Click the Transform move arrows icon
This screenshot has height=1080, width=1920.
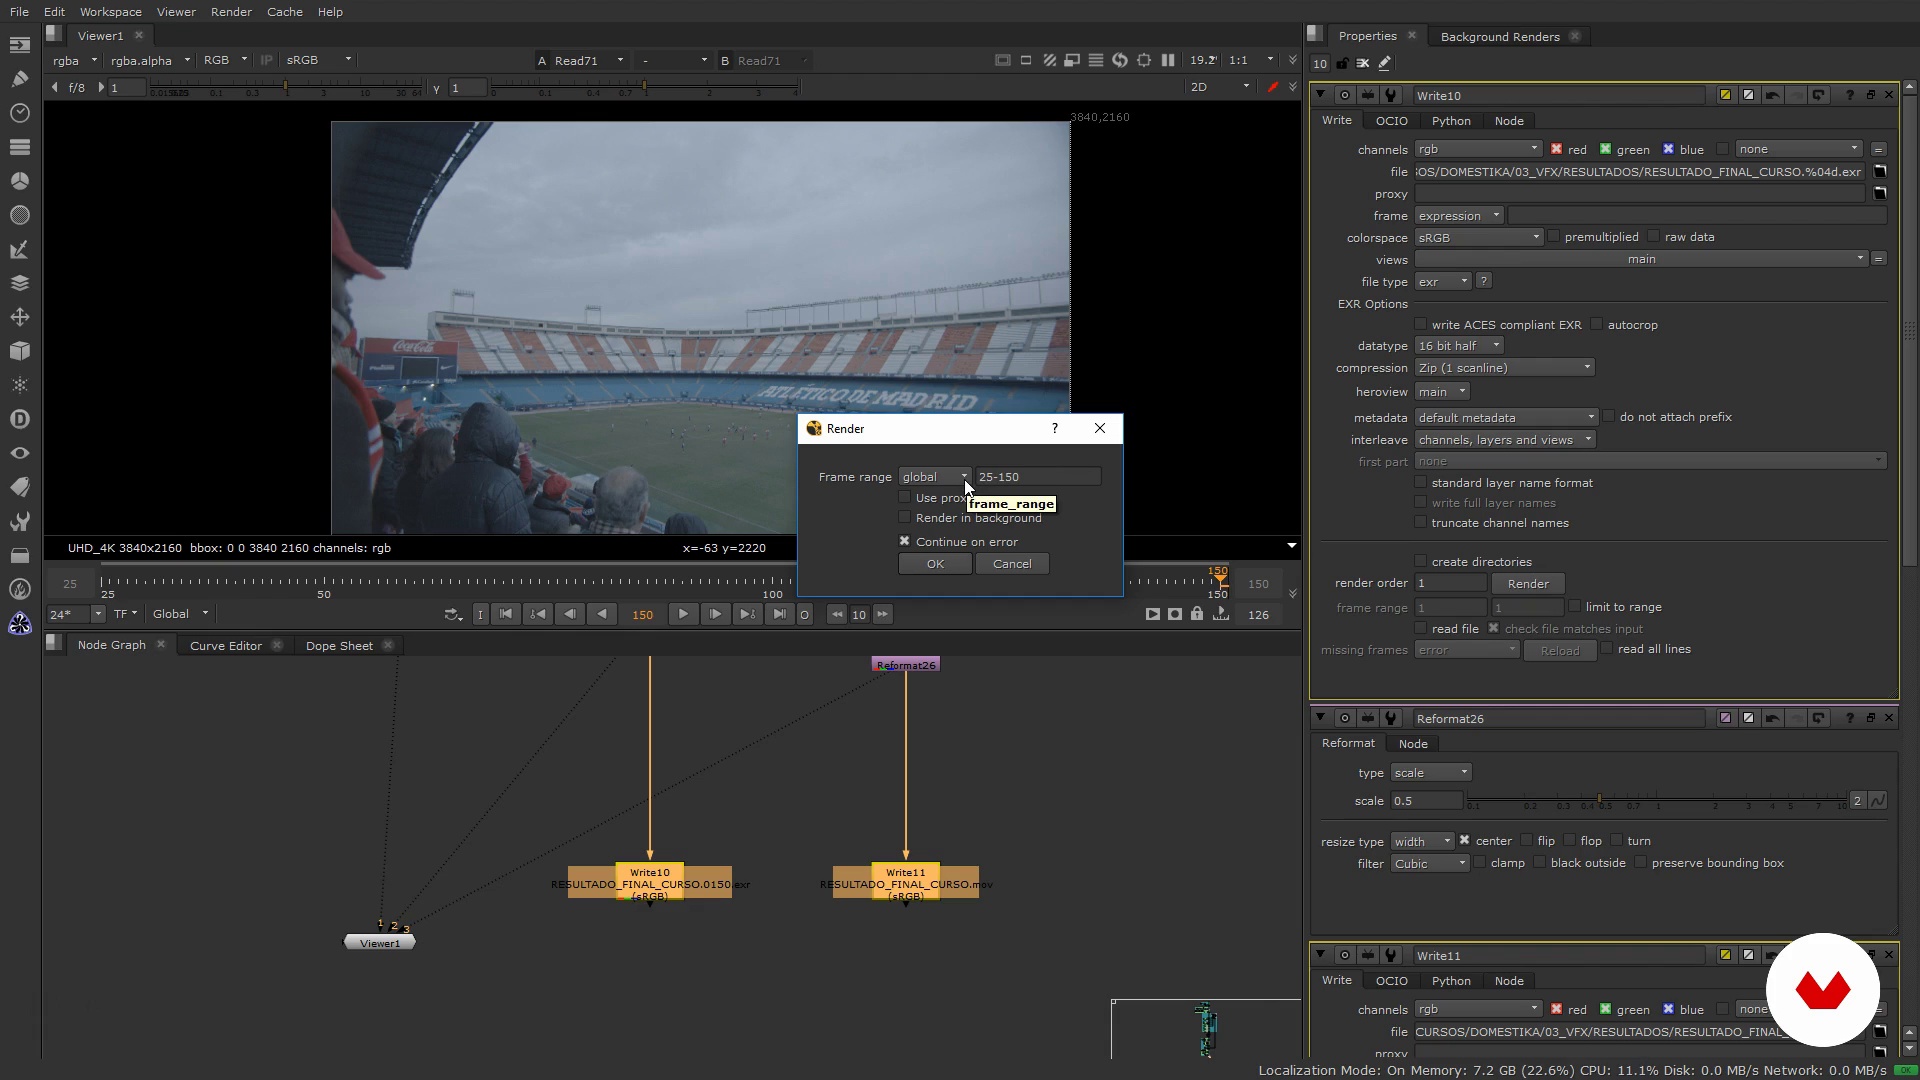[19, 317]
